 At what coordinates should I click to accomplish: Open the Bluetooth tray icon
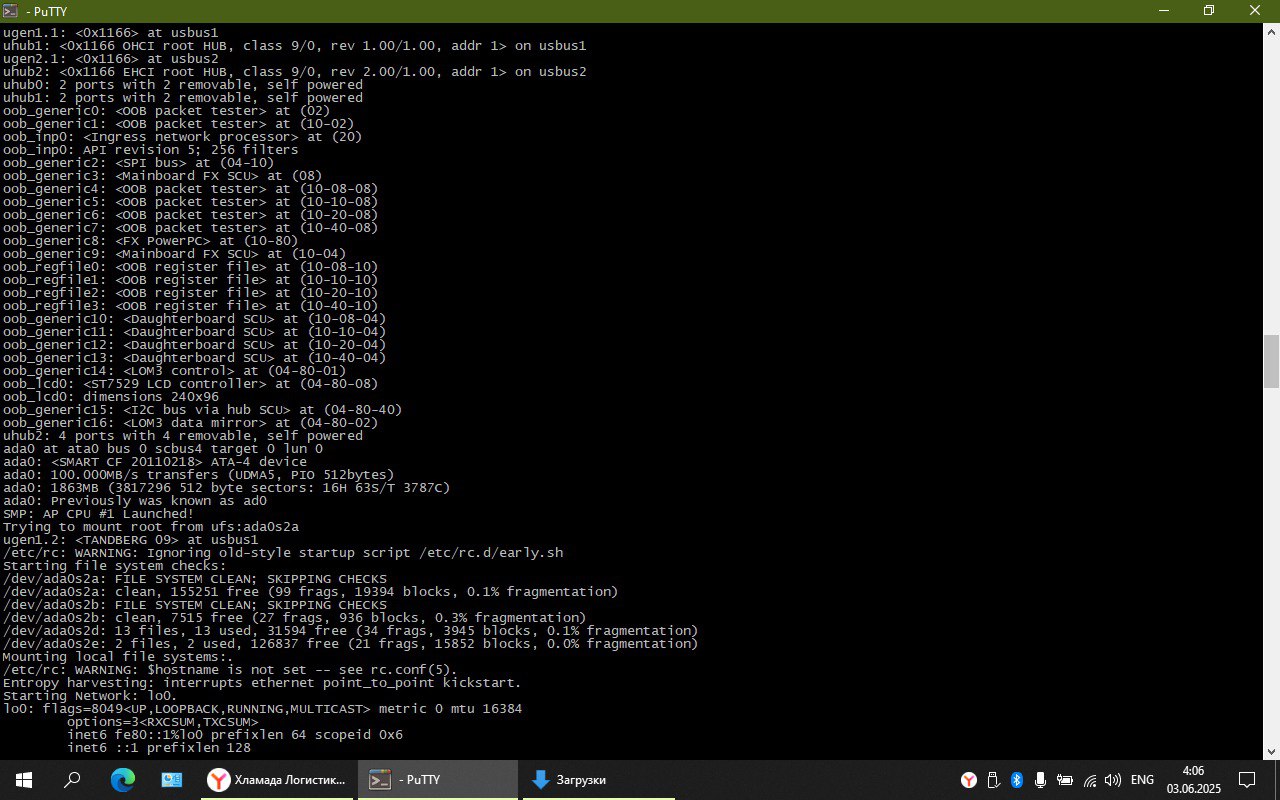point(1017,780)
